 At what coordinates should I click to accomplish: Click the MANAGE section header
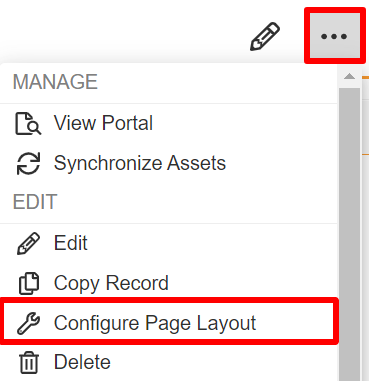pyautogui.click(x=55, y=82)
